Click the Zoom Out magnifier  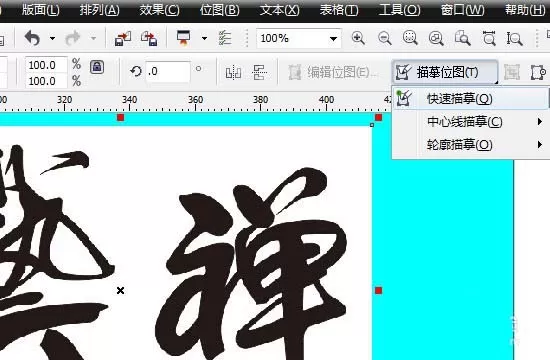point(384,38)
